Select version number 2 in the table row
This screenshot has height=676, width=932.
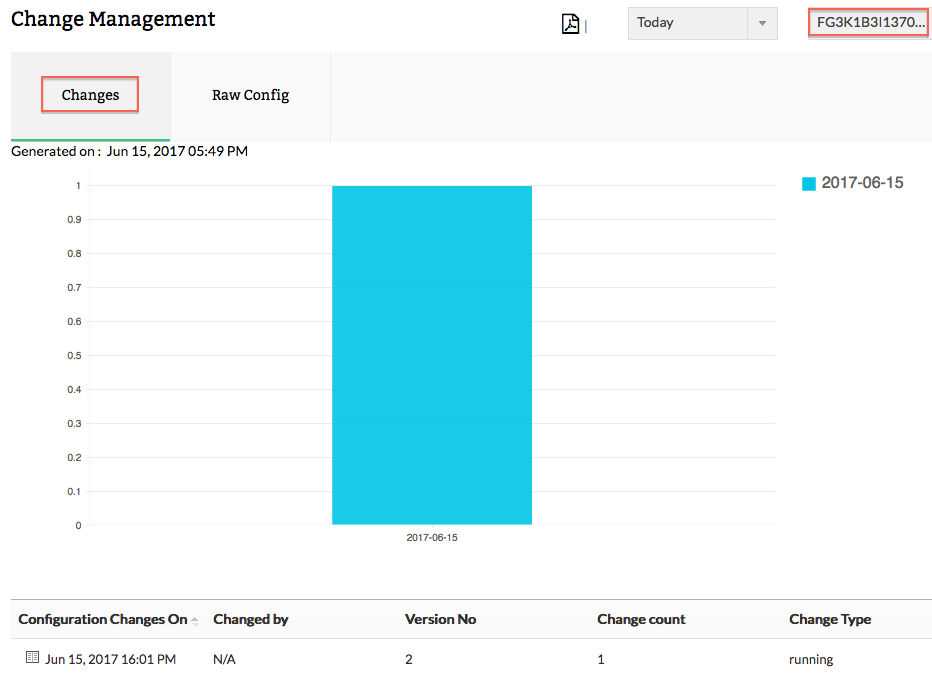click(x=408, y=659)
